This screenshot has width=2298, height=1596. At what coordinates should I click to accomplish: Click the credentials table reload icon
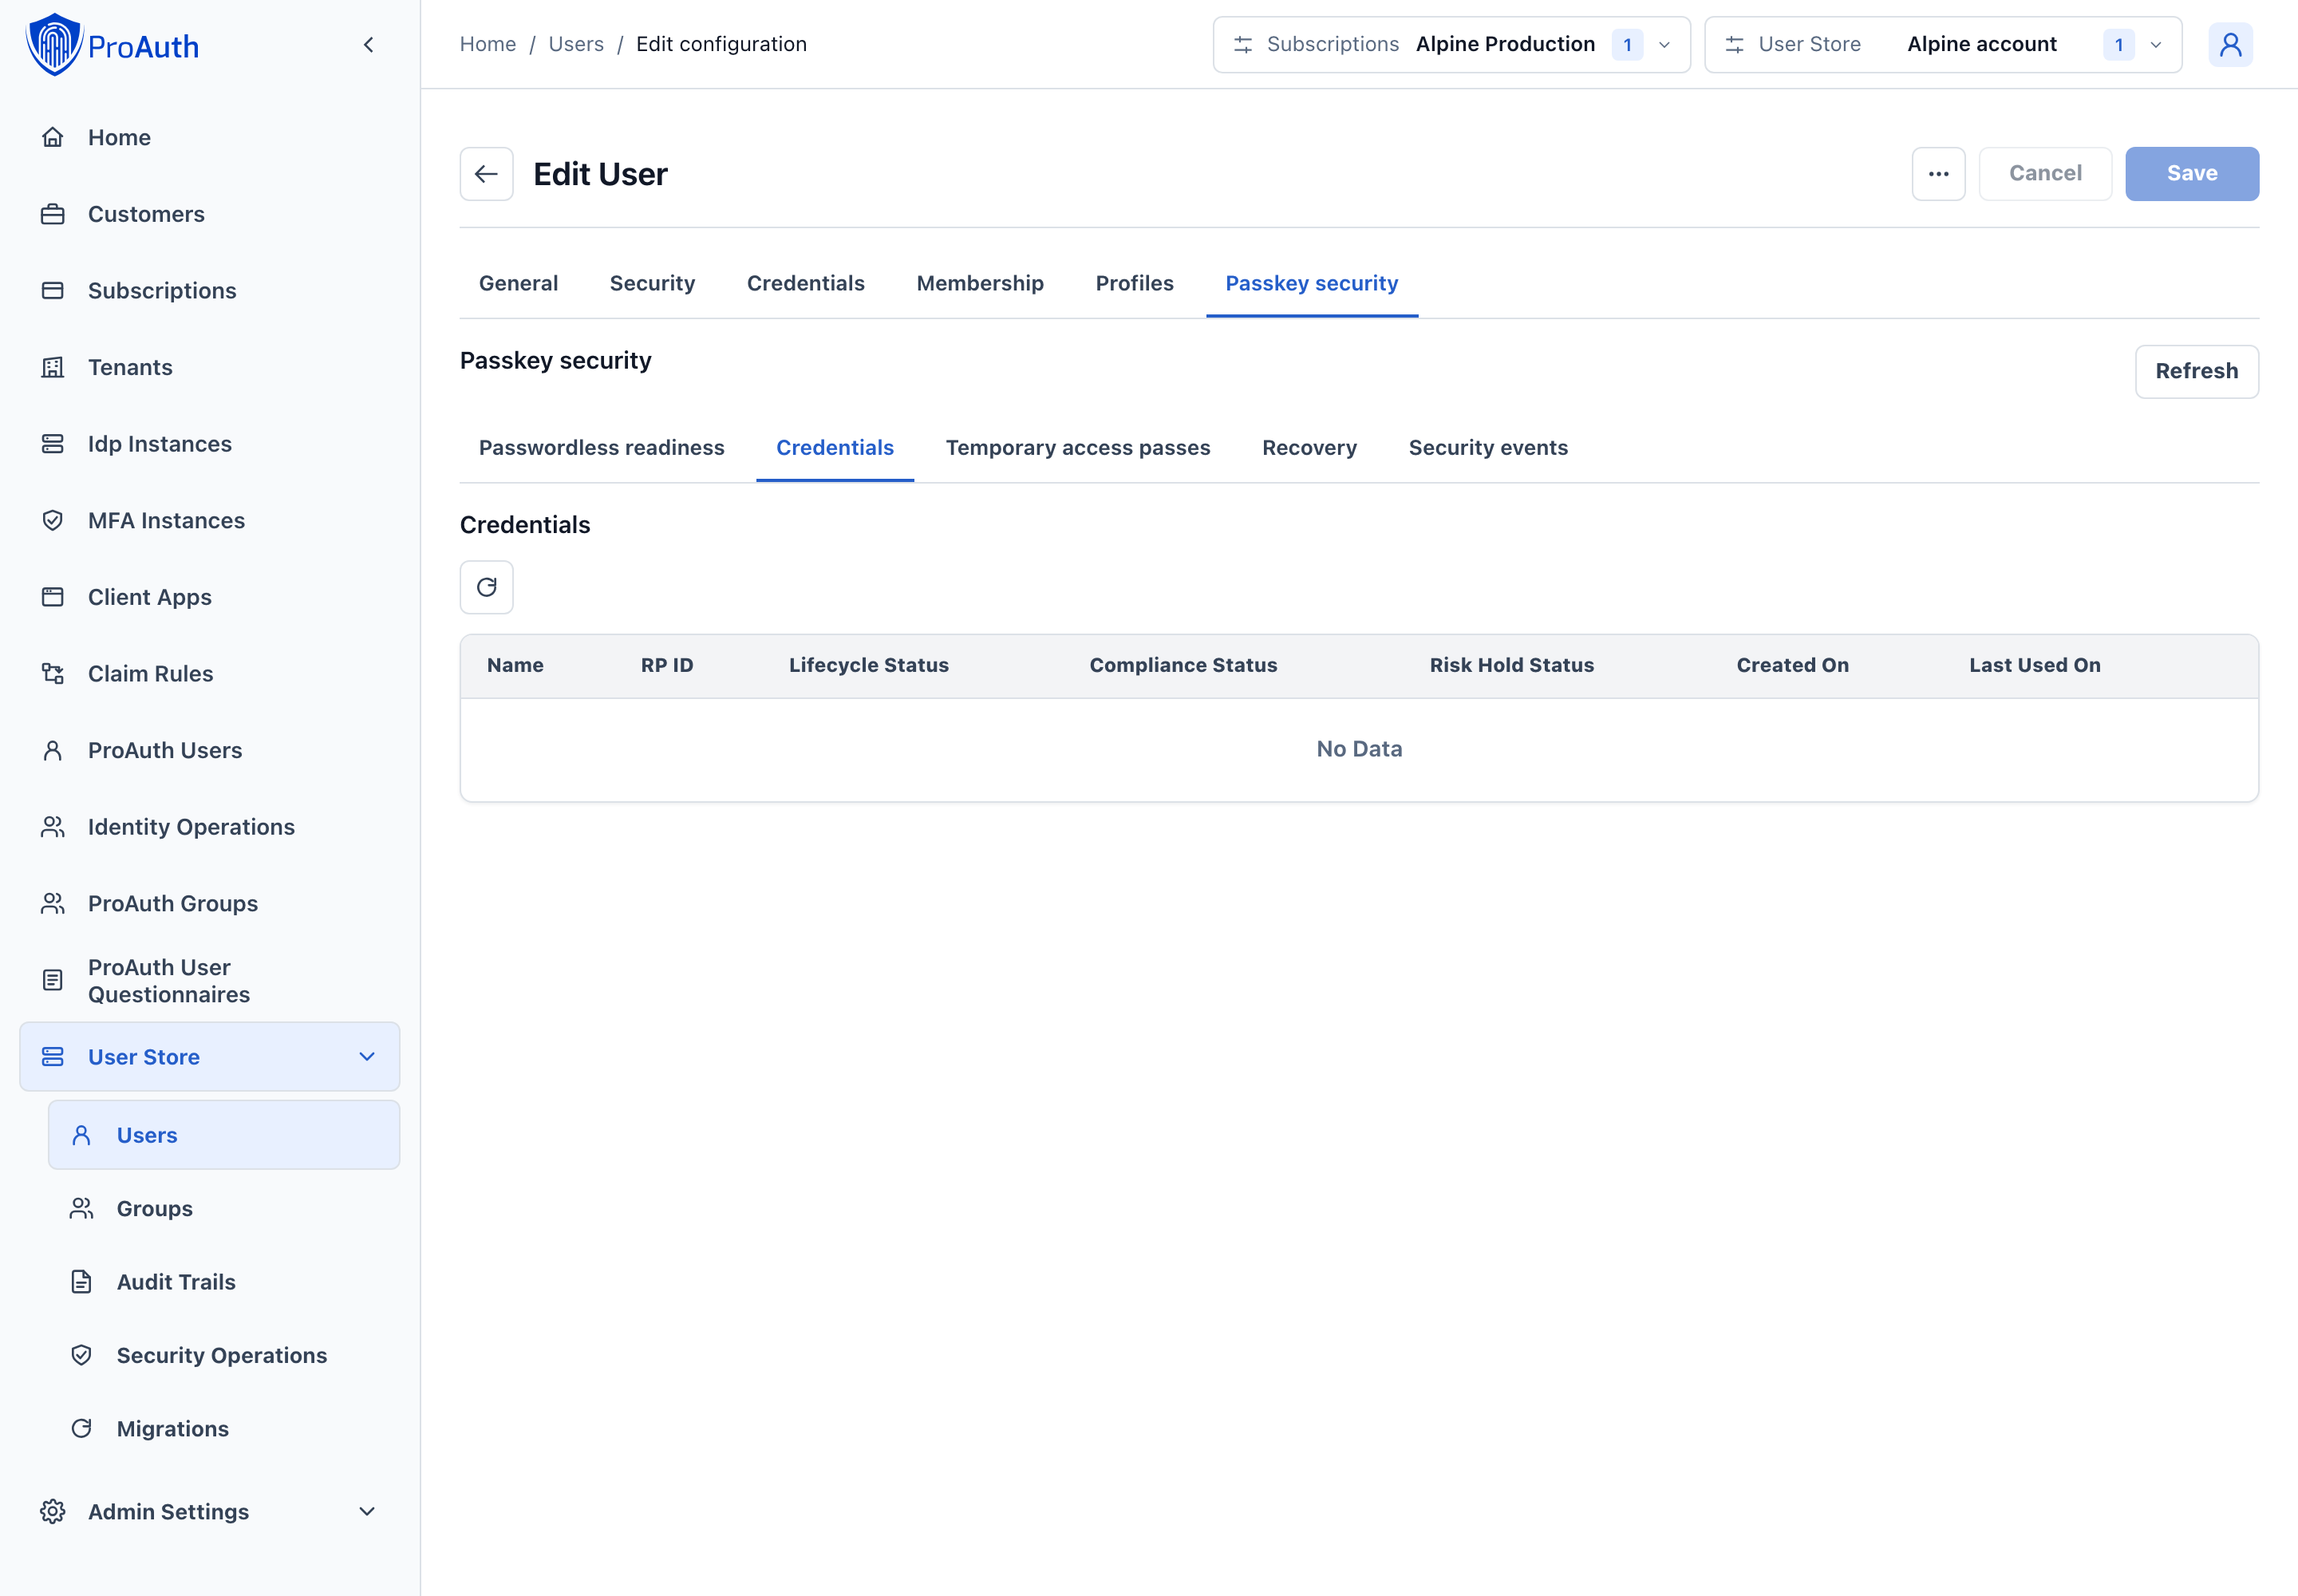486,587
